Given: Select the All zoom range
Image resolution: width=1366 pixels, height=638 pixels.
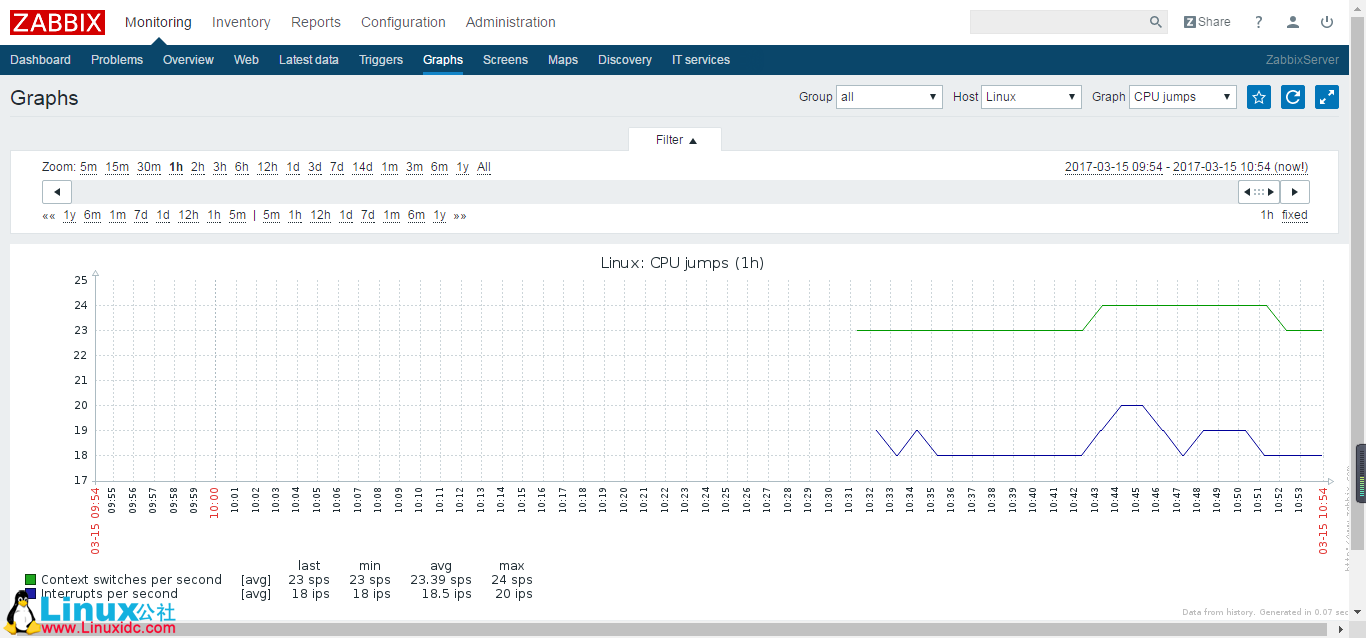Looking at the screenshot, I should tap(484, 167).
